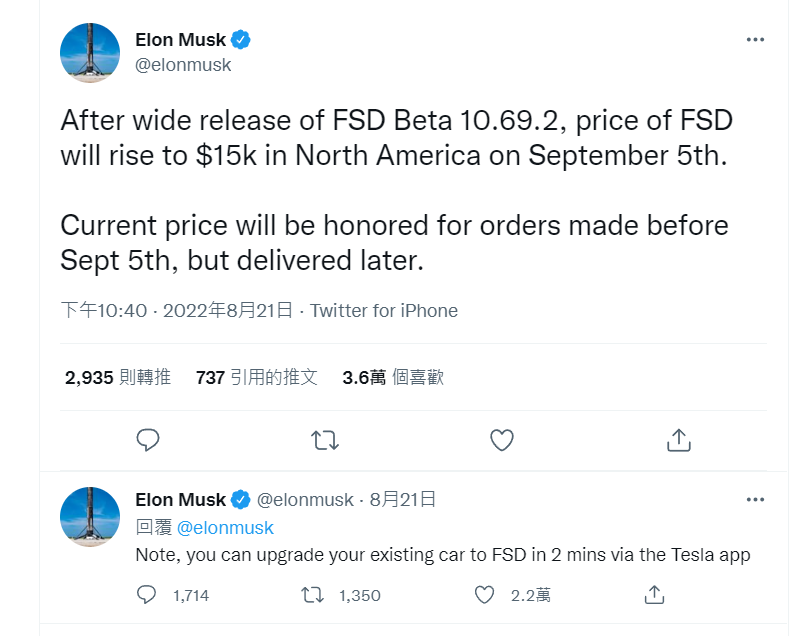The height and width of the screenshot is (636, 797).
Task: Share the main tweet via the upload icon
Action: click(679, 440)
